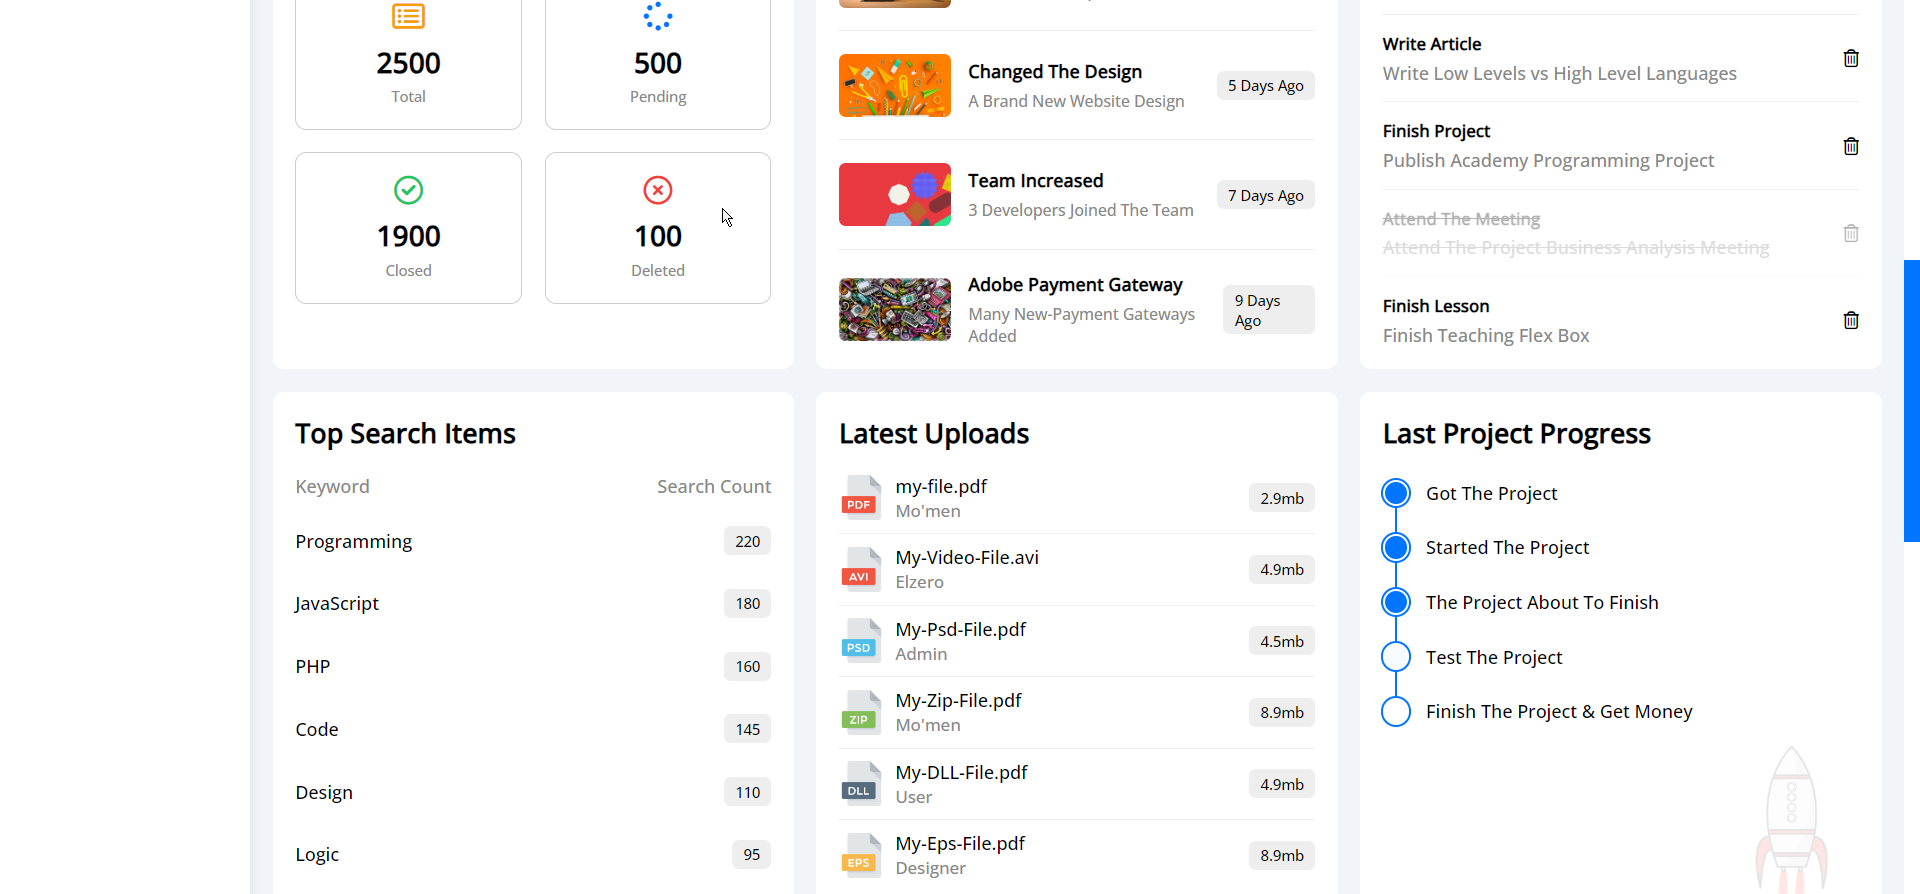Click the PDF icon for my-file.pdf
The image size is (1920, 894).
tap(860, 498)
